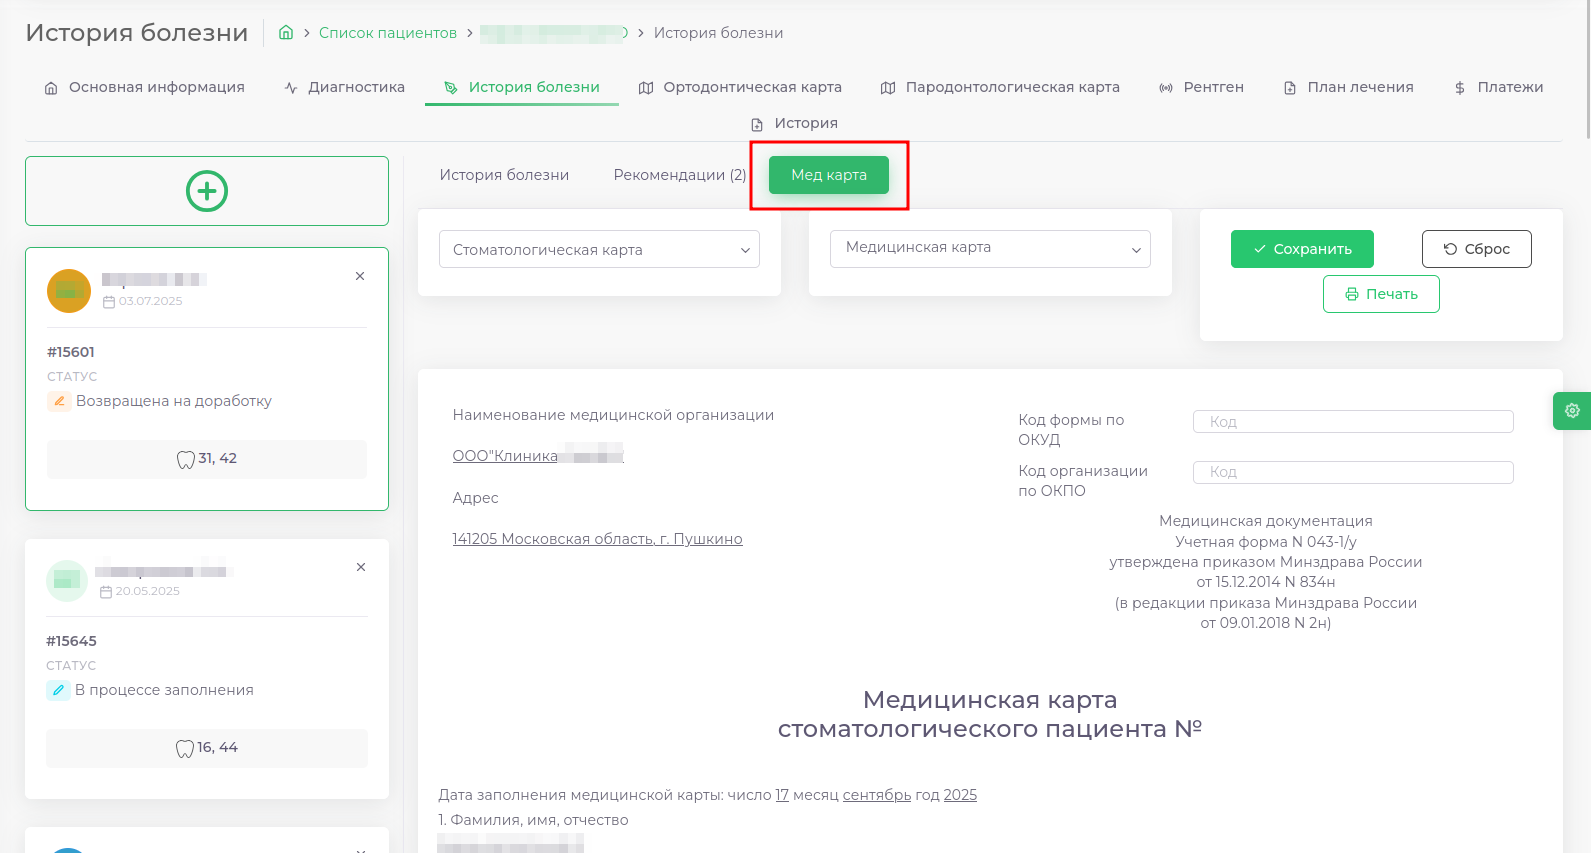
Task: Click the Код организации по ОКПО field
Action: (1352, 472)
